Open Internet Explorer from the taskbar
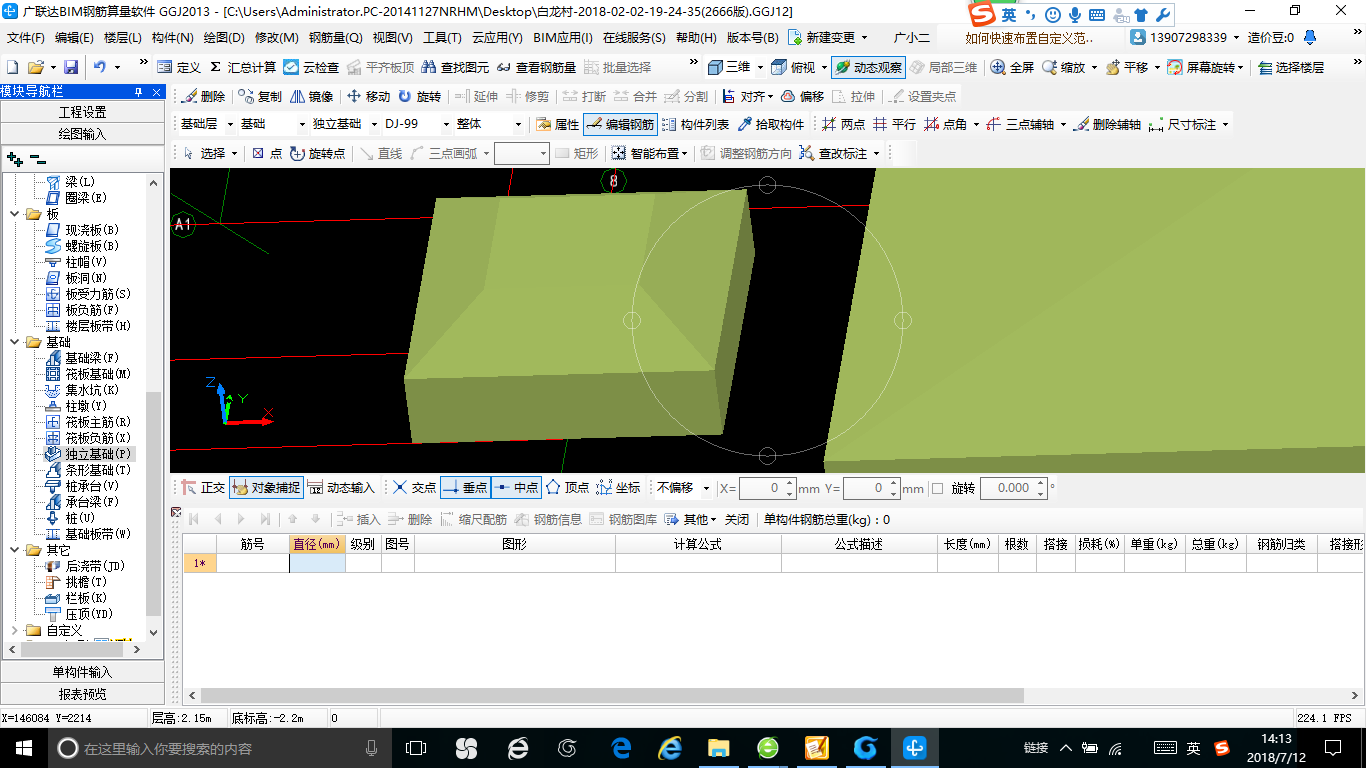 [670, 747]
